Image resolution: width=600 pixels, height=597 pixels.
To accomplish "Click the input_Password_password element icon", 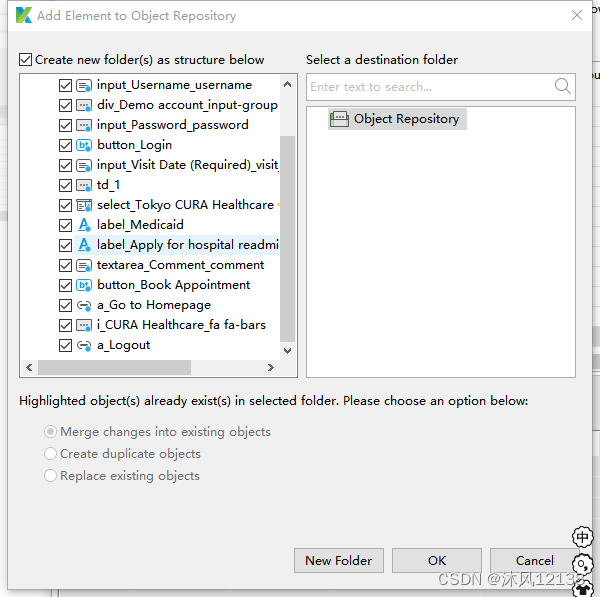I will pyautogui.click(x=84, y=125).
